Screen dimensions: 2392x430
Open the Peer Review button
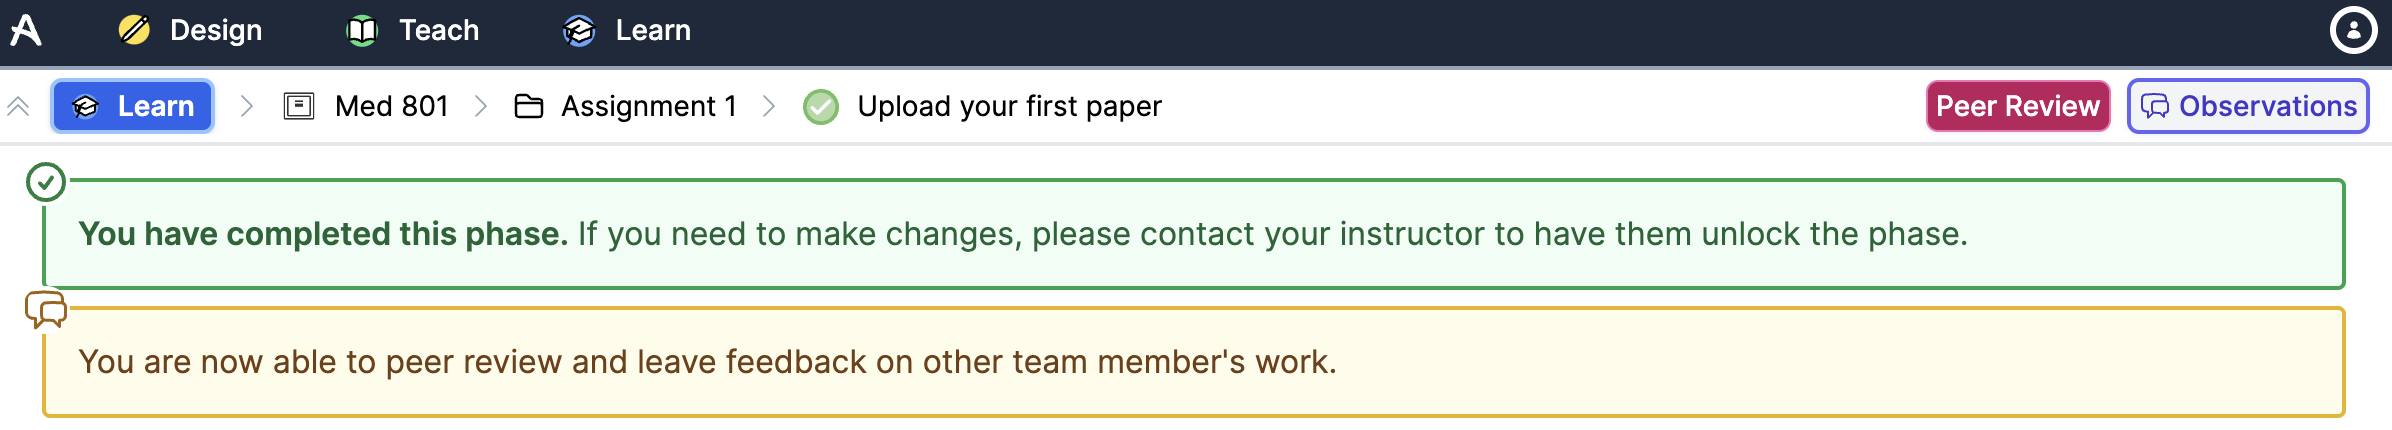point(2017,106)
